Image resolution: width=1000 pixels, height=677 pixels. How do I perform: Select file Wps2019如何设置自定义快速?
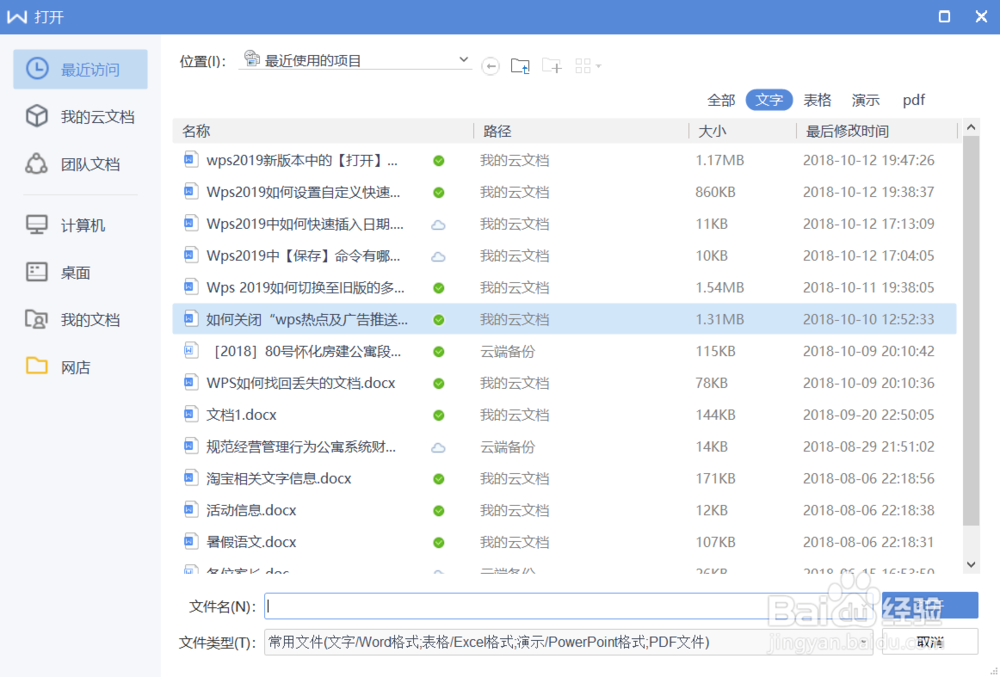tap(564, 192)
